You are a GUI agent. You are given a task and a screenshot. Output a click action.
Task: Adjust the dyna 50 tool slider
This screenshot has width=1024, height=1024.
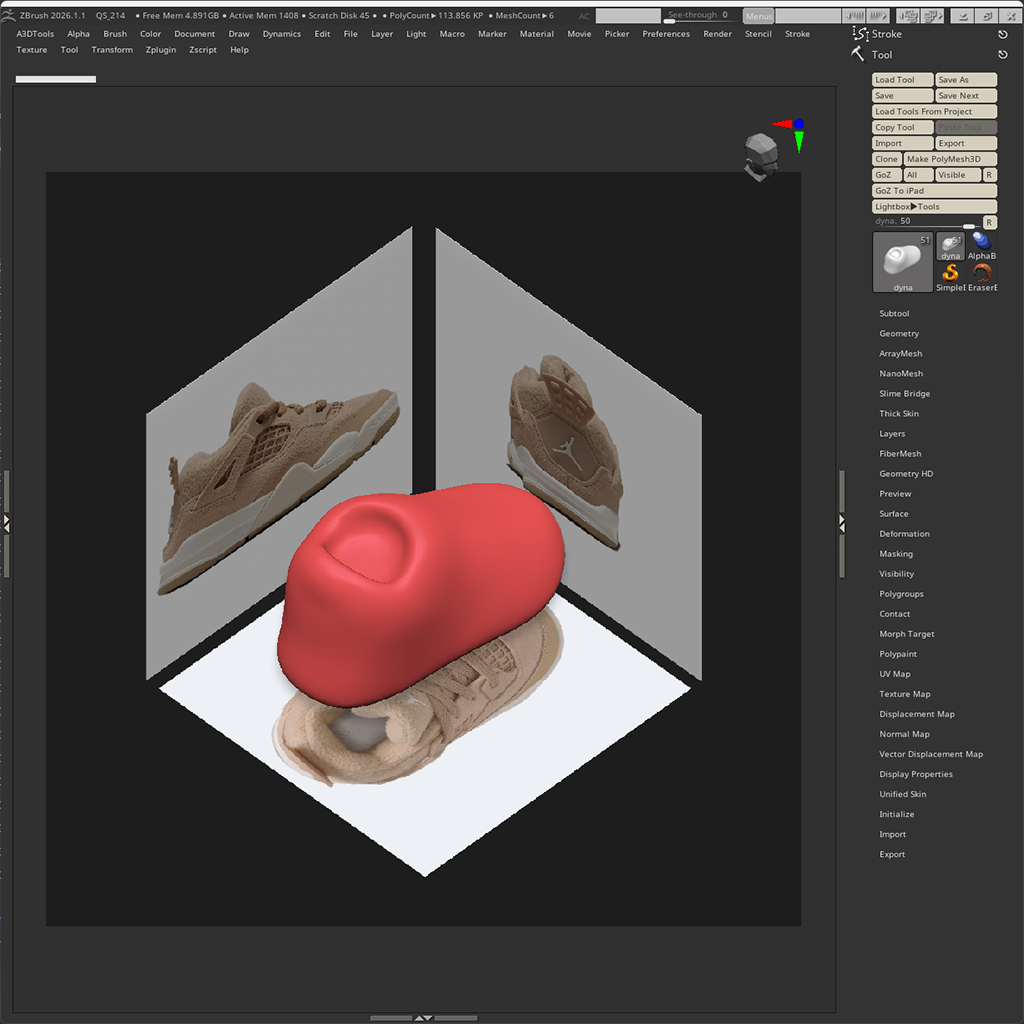[927, 222]
